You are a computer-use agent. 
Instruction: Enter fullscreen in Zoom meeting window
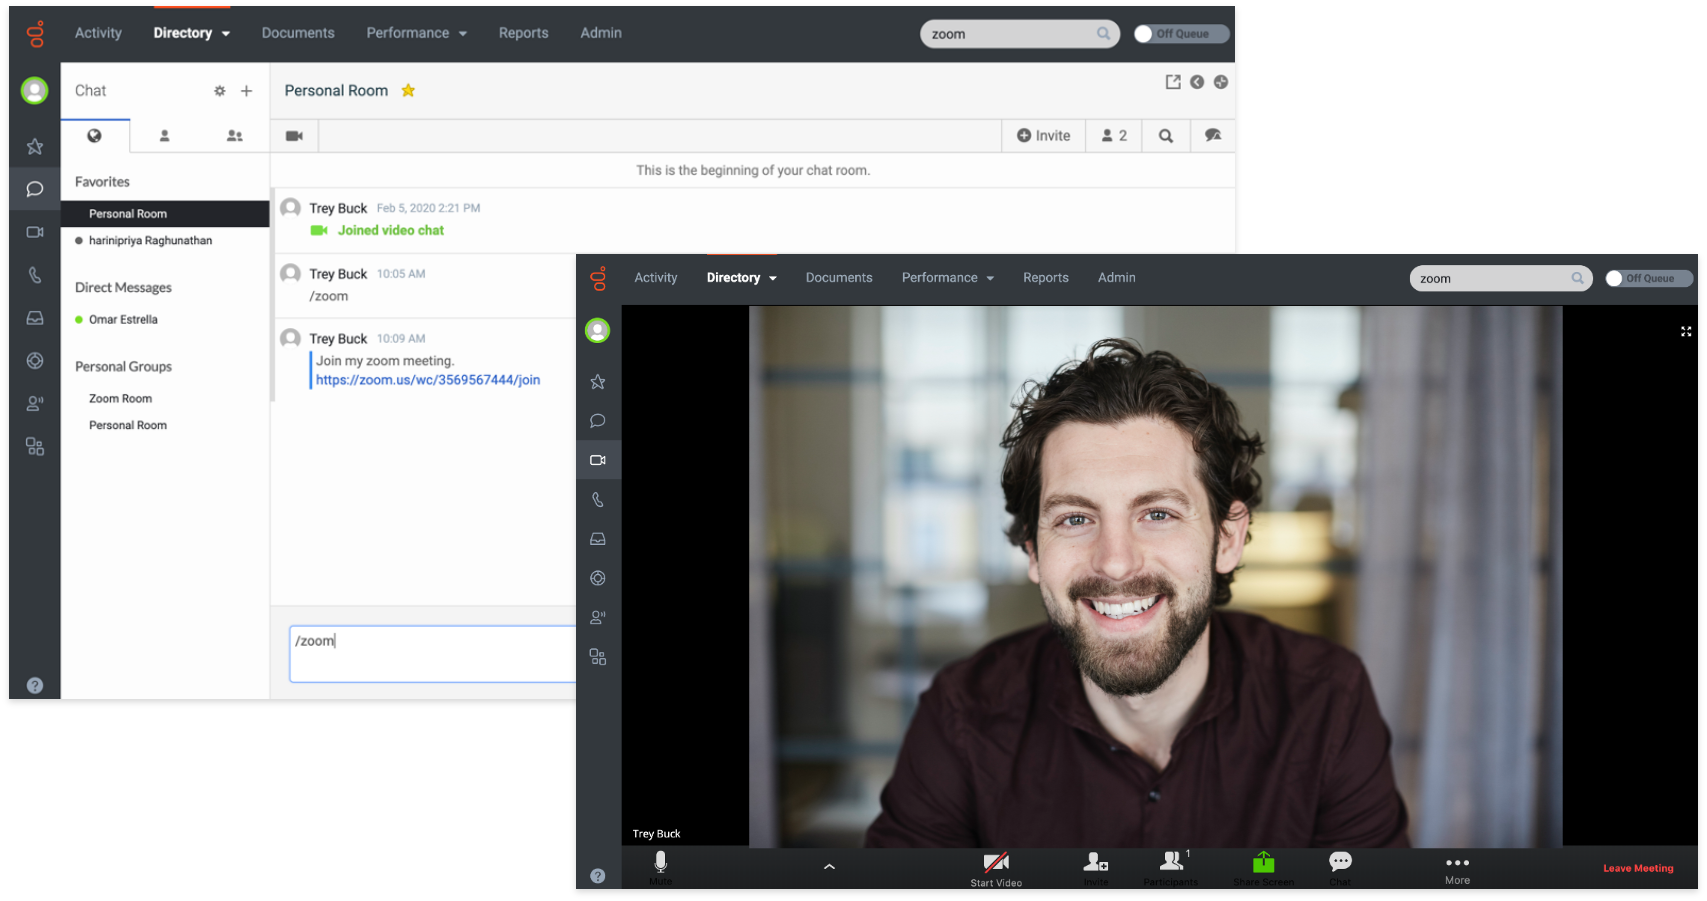click(x=1686, y=331)
